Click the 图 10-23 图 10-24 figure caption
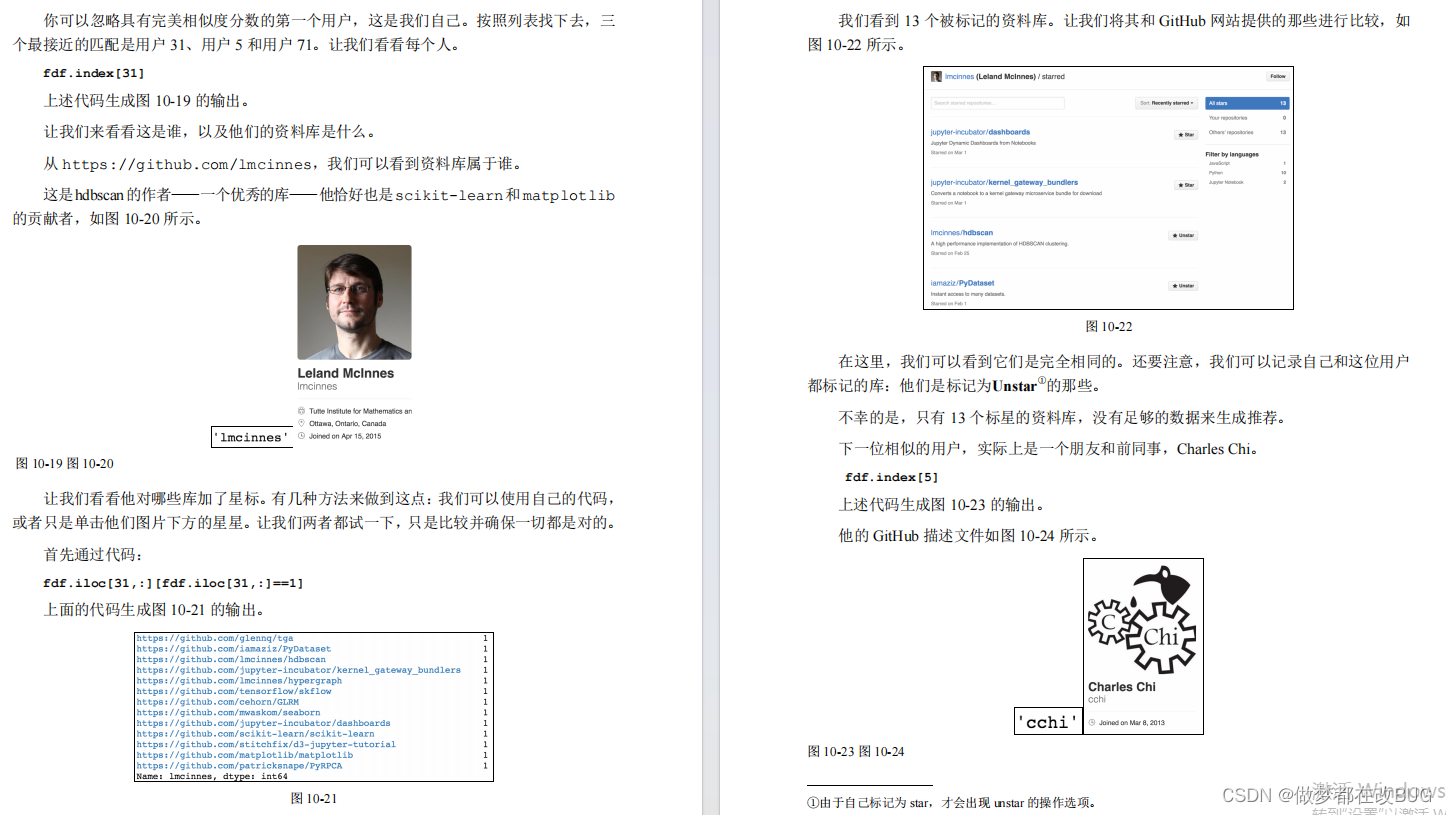This screenshot has height=815, width=1446. [x=856, y=751]
